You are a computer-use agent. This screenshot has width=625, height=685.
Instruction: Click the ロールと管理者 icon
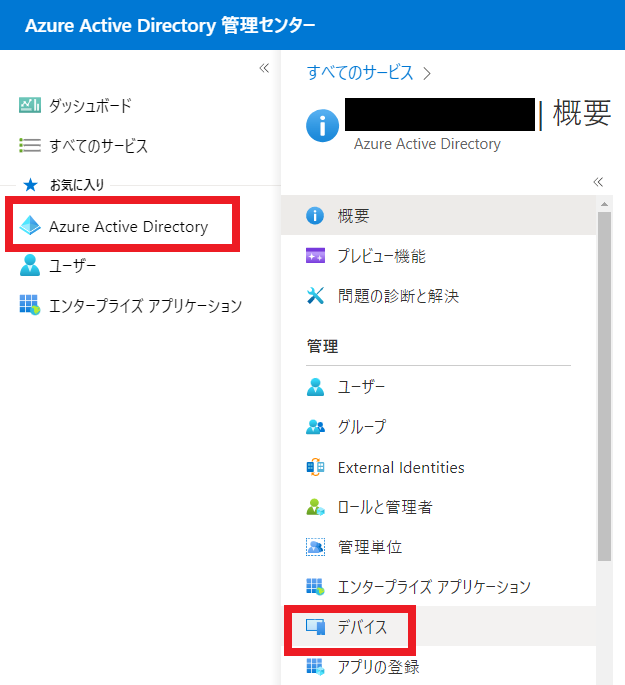(x=315, y=507)
